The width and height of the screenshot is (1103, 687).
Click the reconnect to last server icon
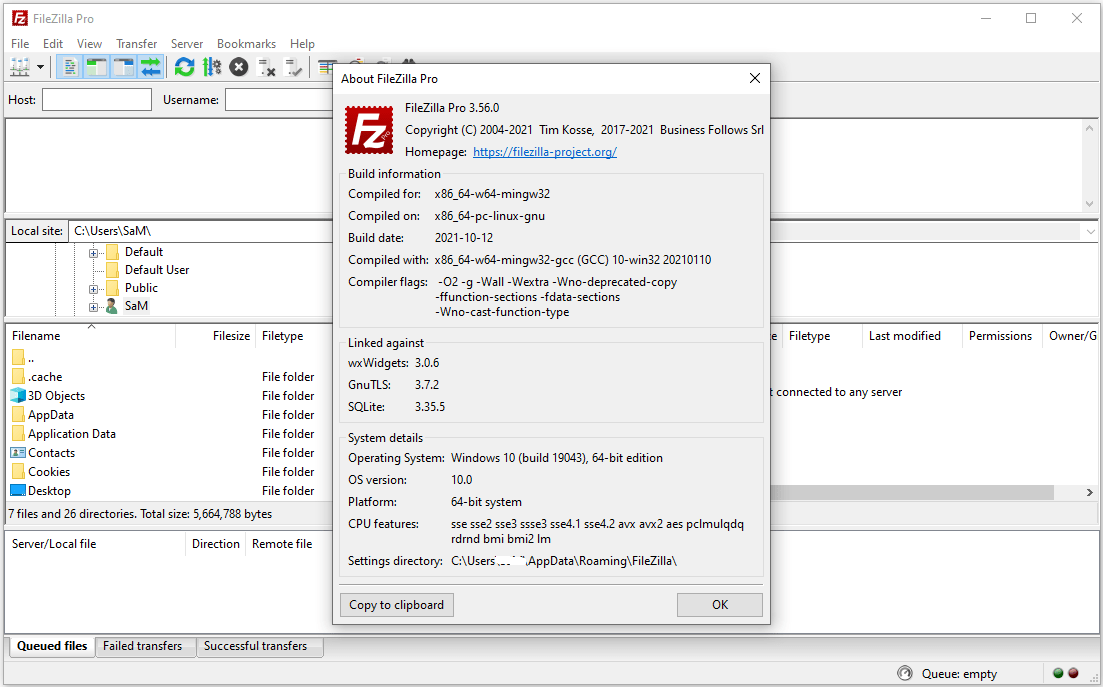[293, 68]
